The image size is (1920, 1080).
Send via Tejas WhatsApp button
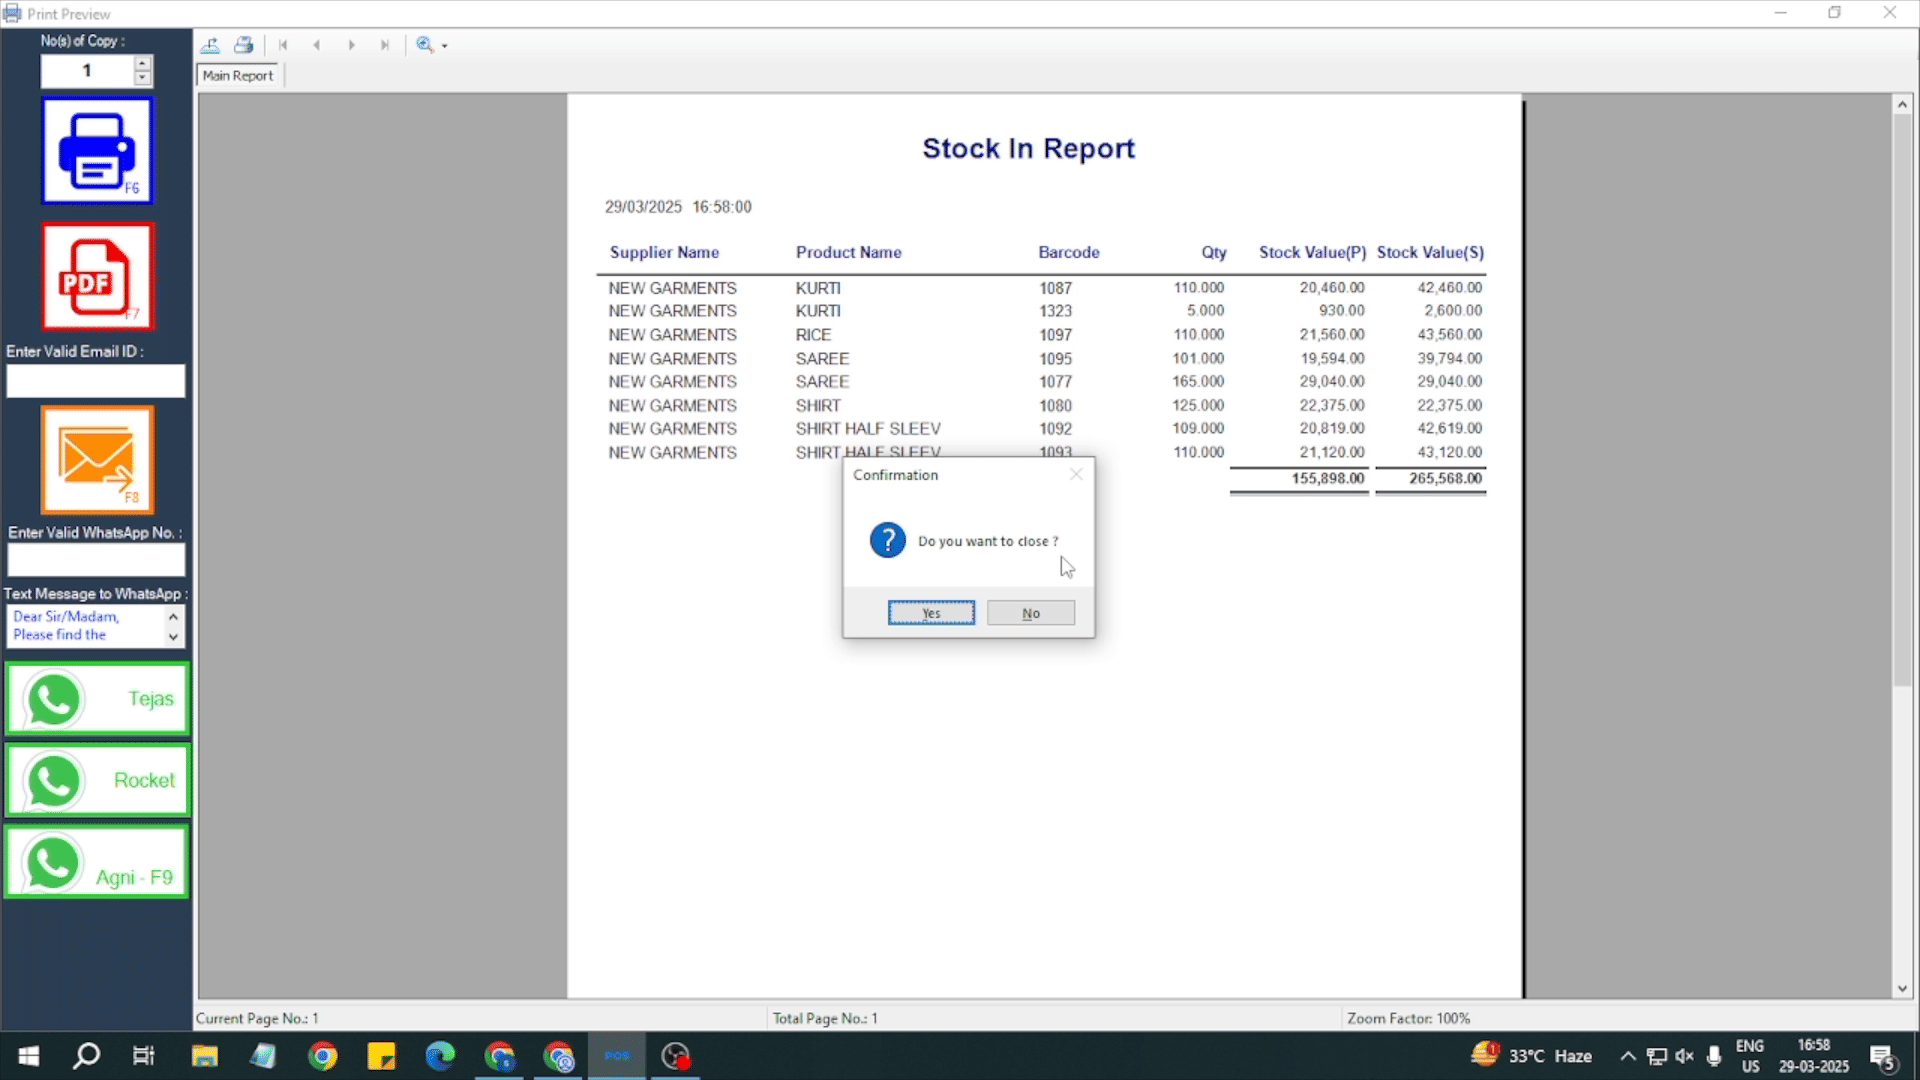click(x=97, y=699)
